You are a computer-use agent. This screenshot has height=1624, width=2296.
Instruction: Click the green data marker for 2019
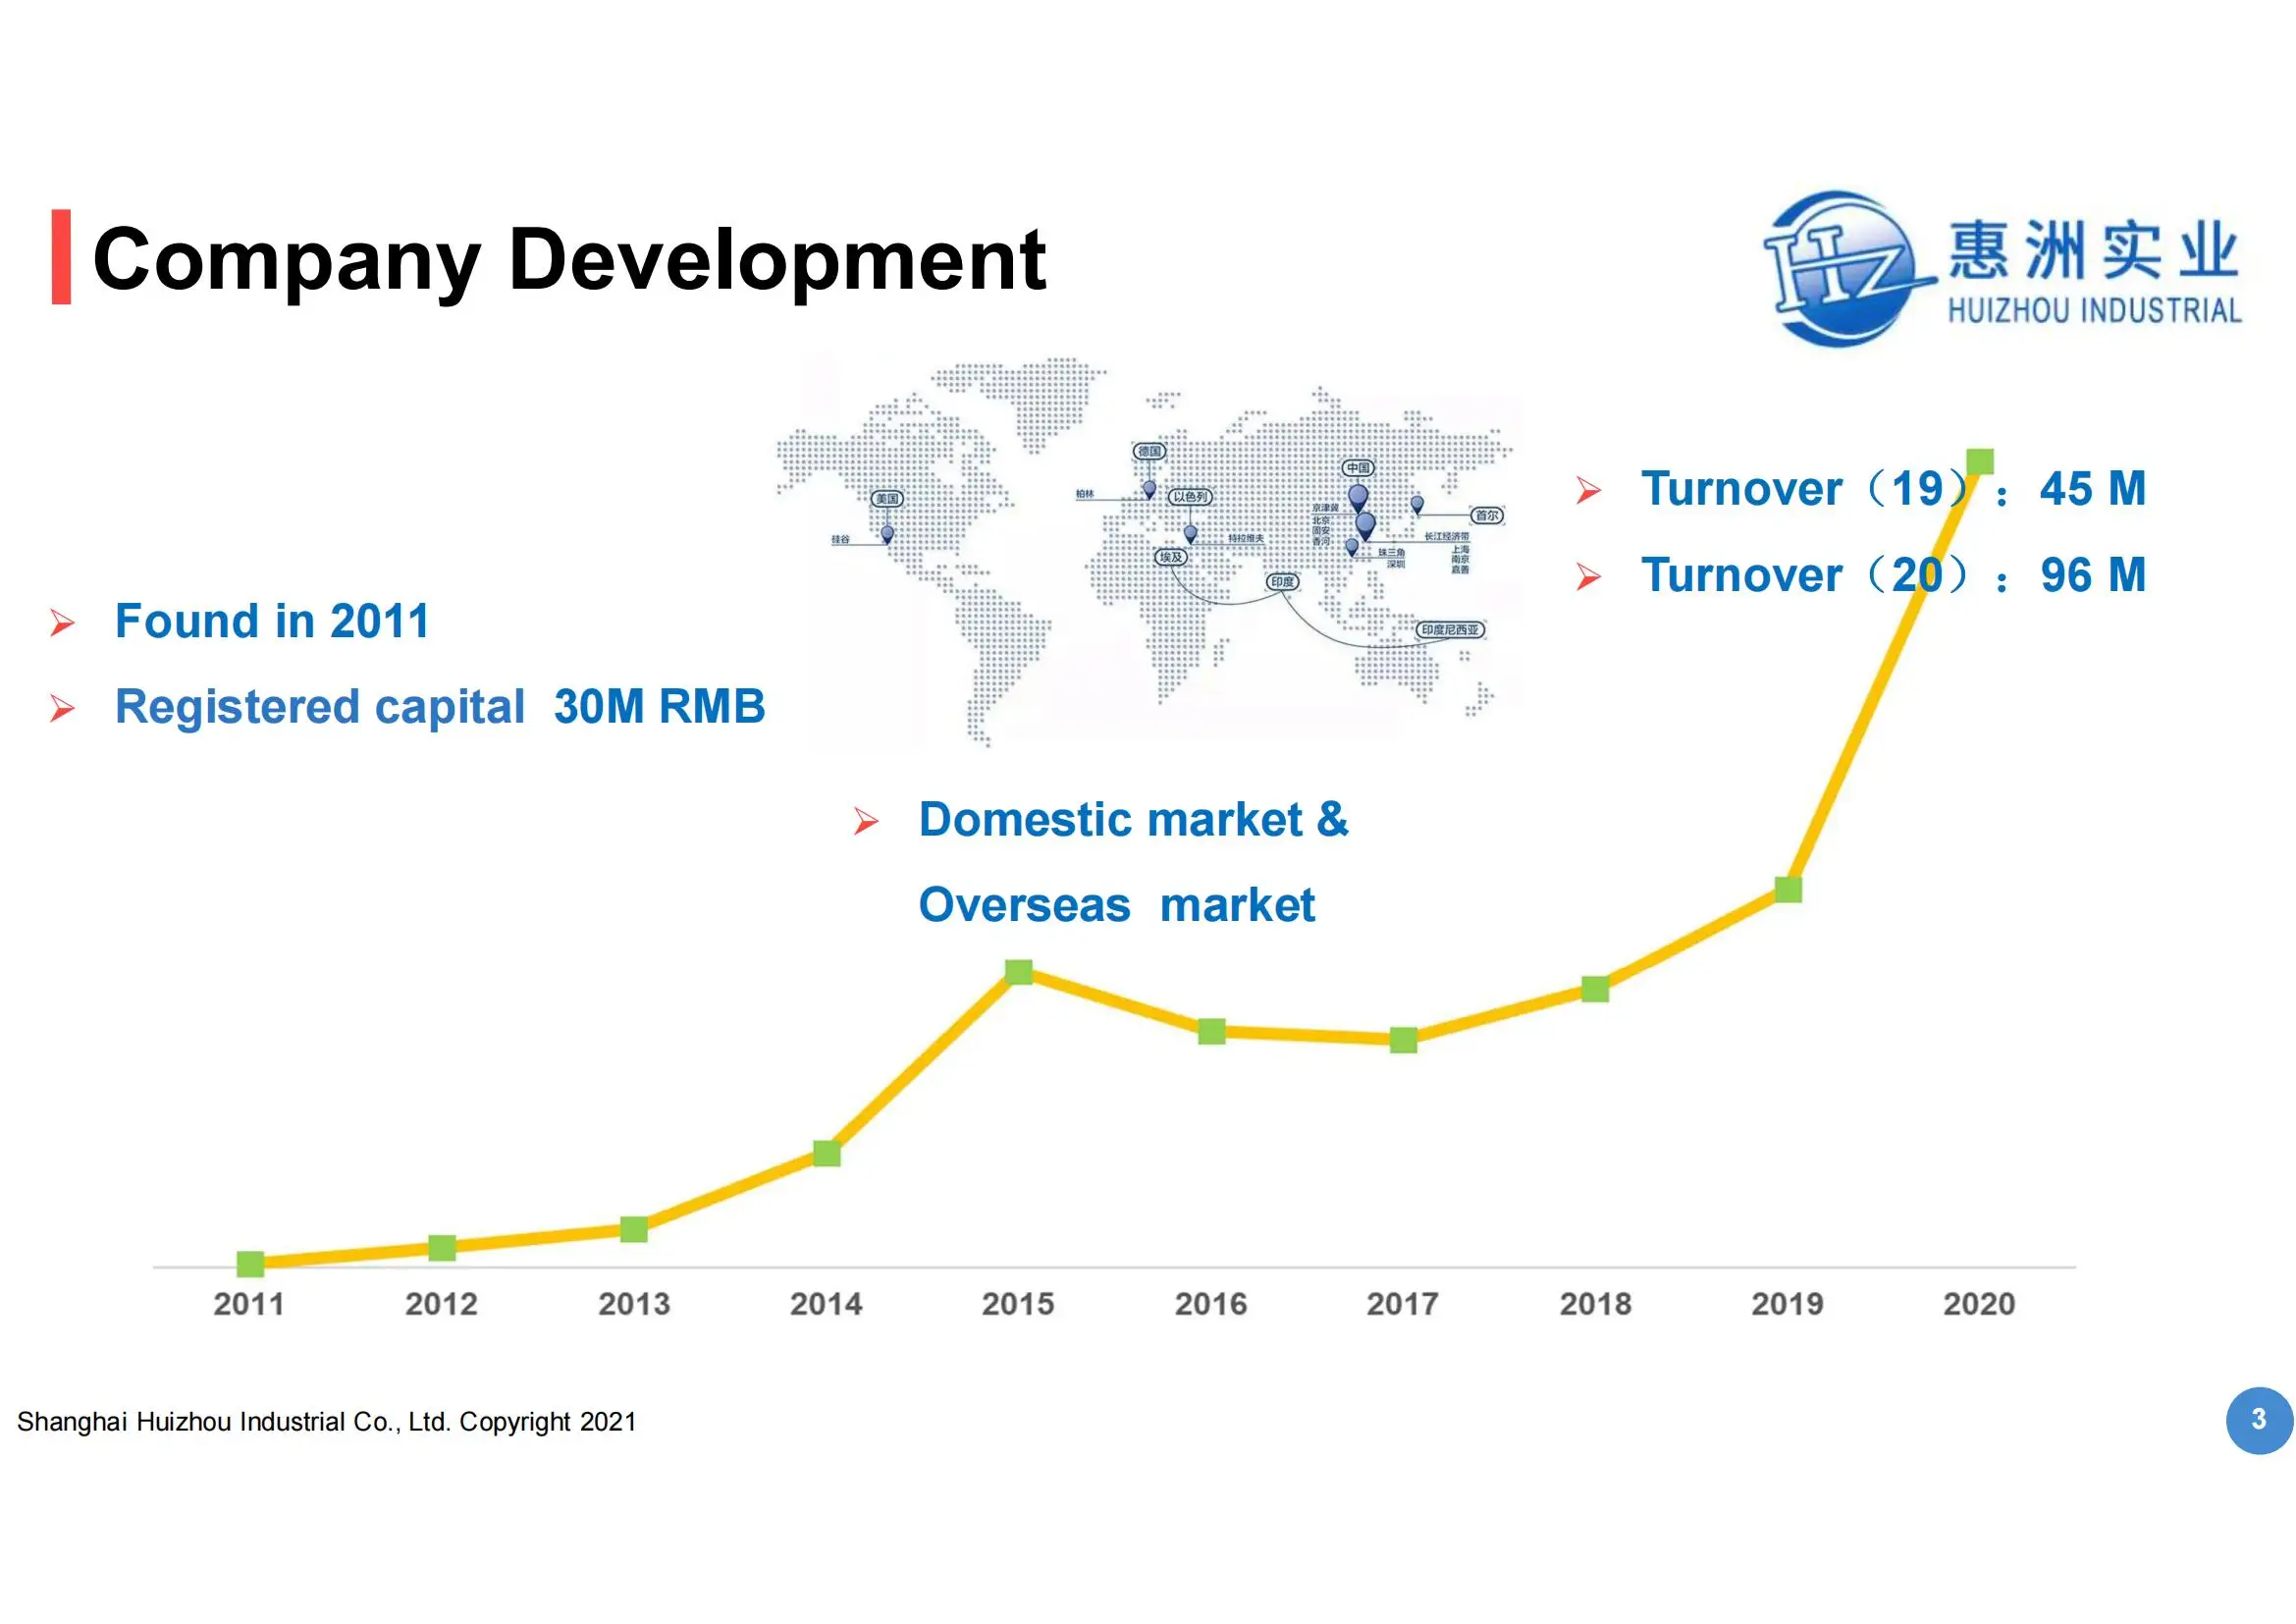point(1788,889)
